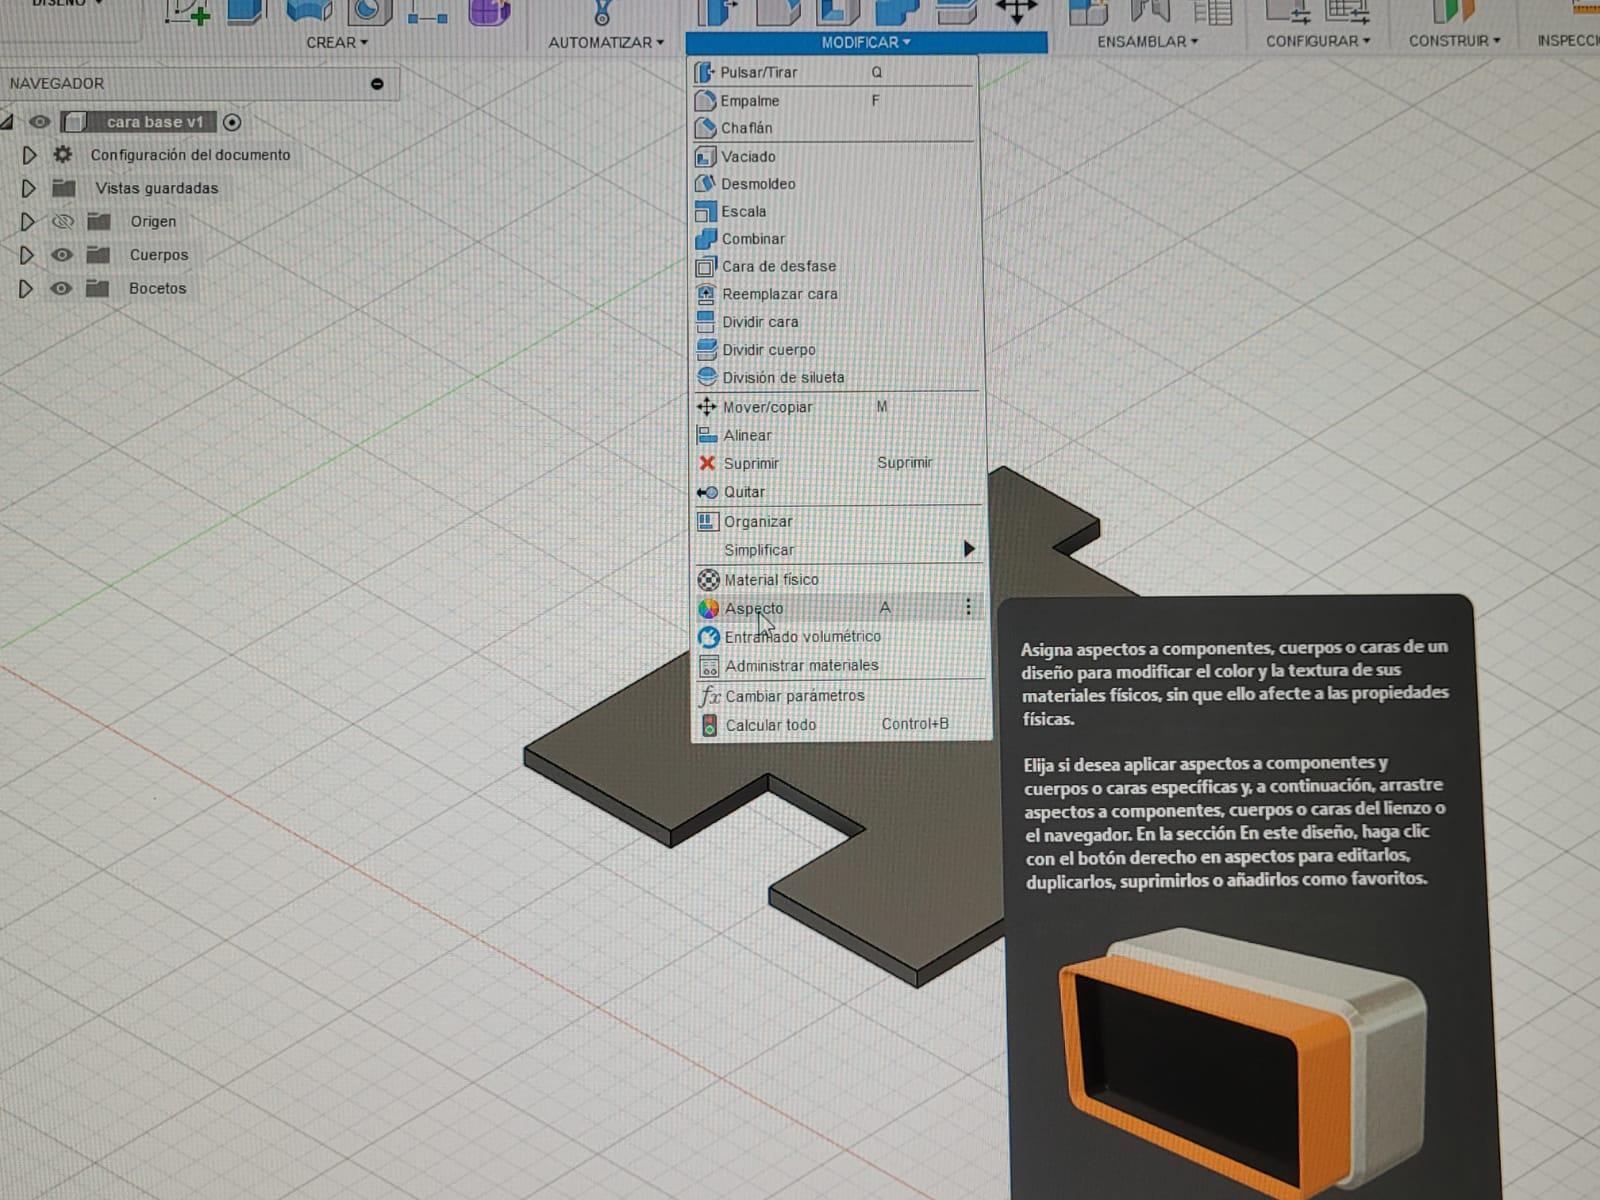The width and height of the screenshot is (1600, 1200).
Task: Click the Calcular todo traffic light icon
Action: (x=710, y=725)
